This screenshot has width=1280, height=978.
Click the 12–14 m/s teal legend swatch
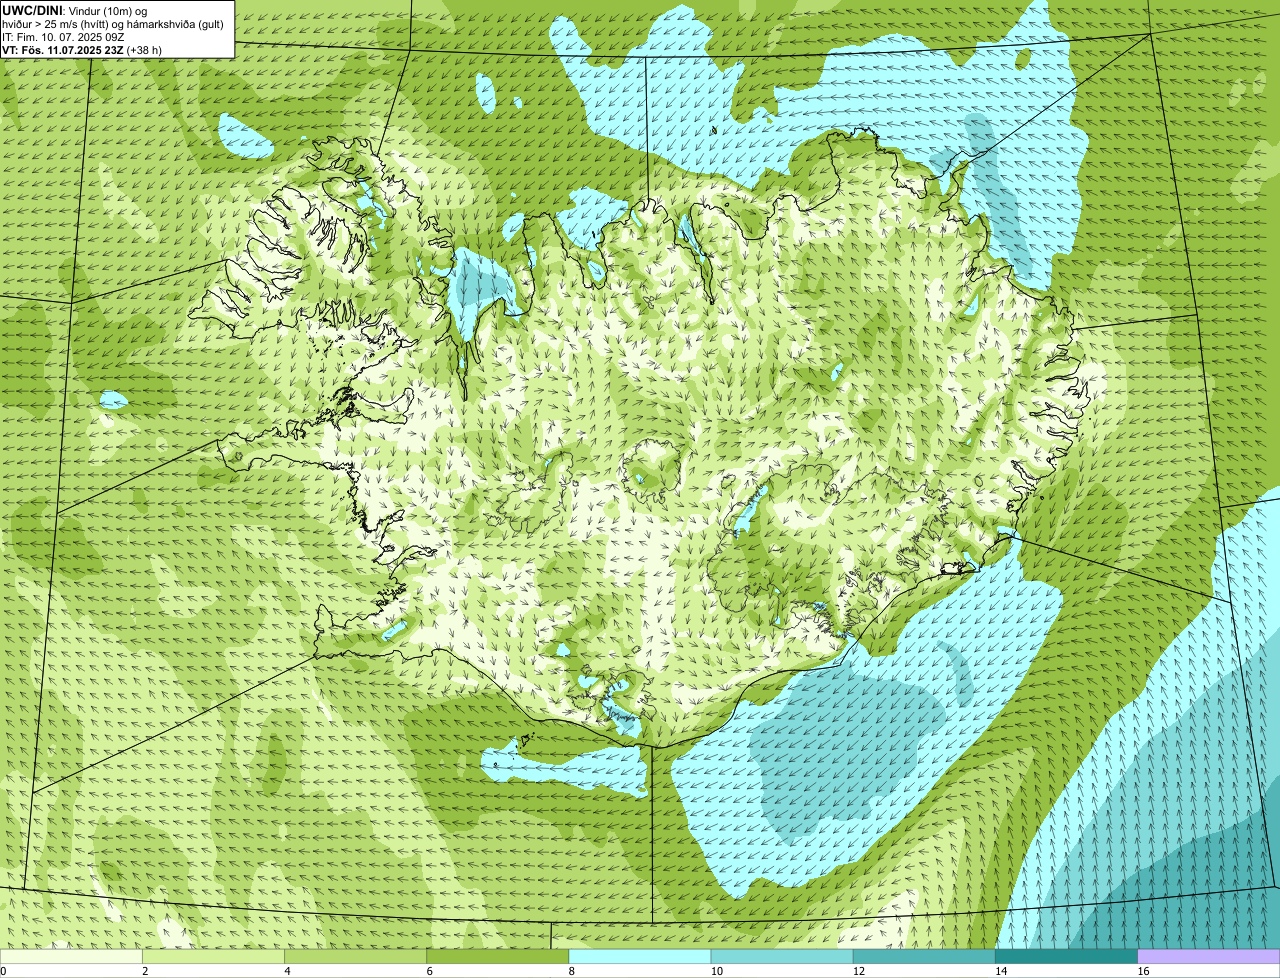pos(924,956)
